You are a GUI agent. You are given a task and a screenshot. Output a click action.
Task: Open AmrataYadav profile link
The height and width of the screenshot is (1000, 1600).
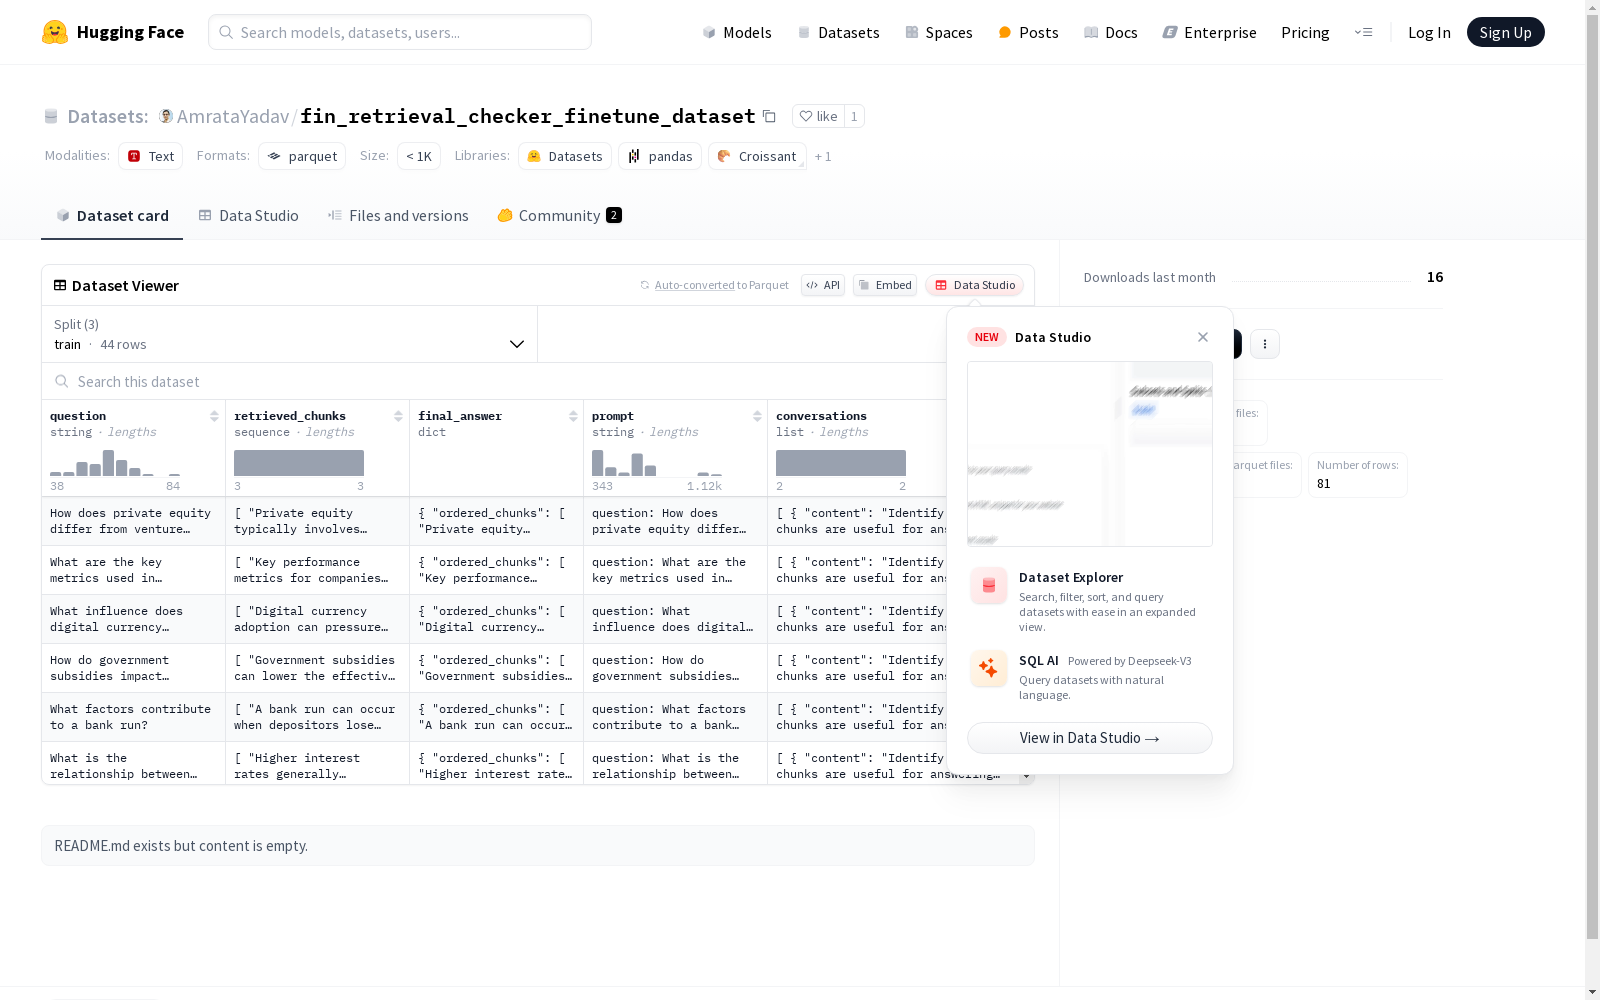(233, 116)
